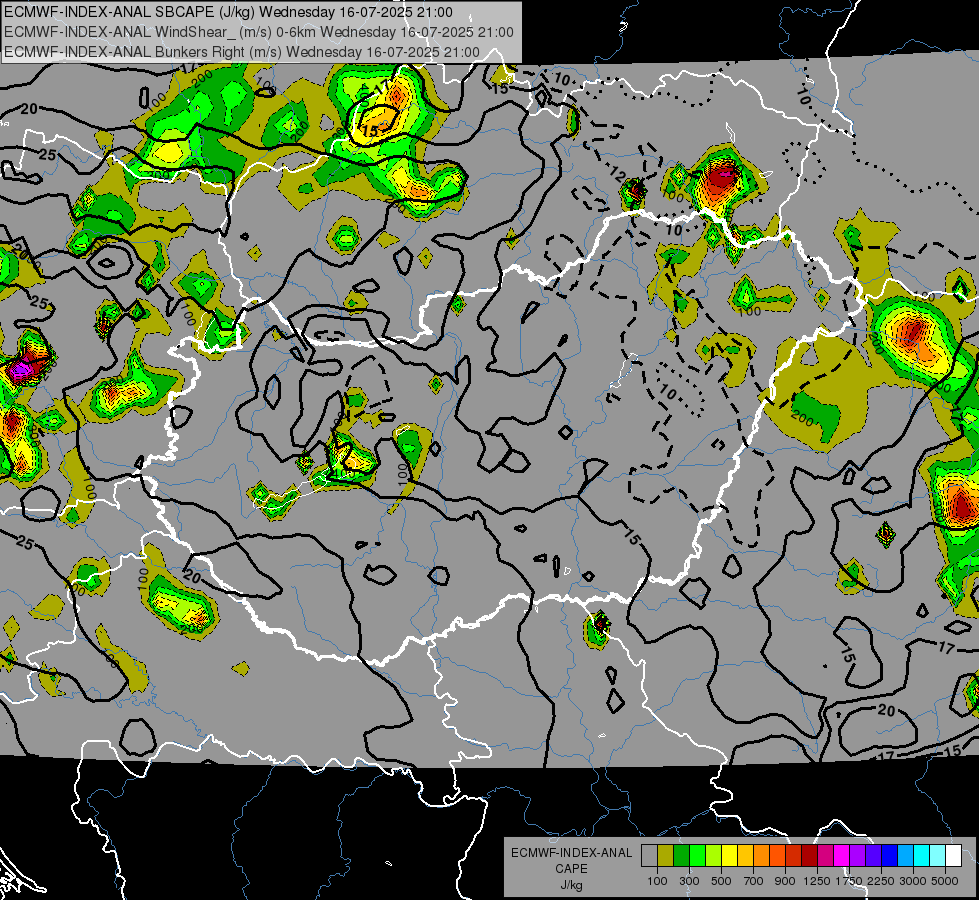Pick the indigo swatch left of 2250
This screenshot has width=979, height=900.
tap(873, 856)
